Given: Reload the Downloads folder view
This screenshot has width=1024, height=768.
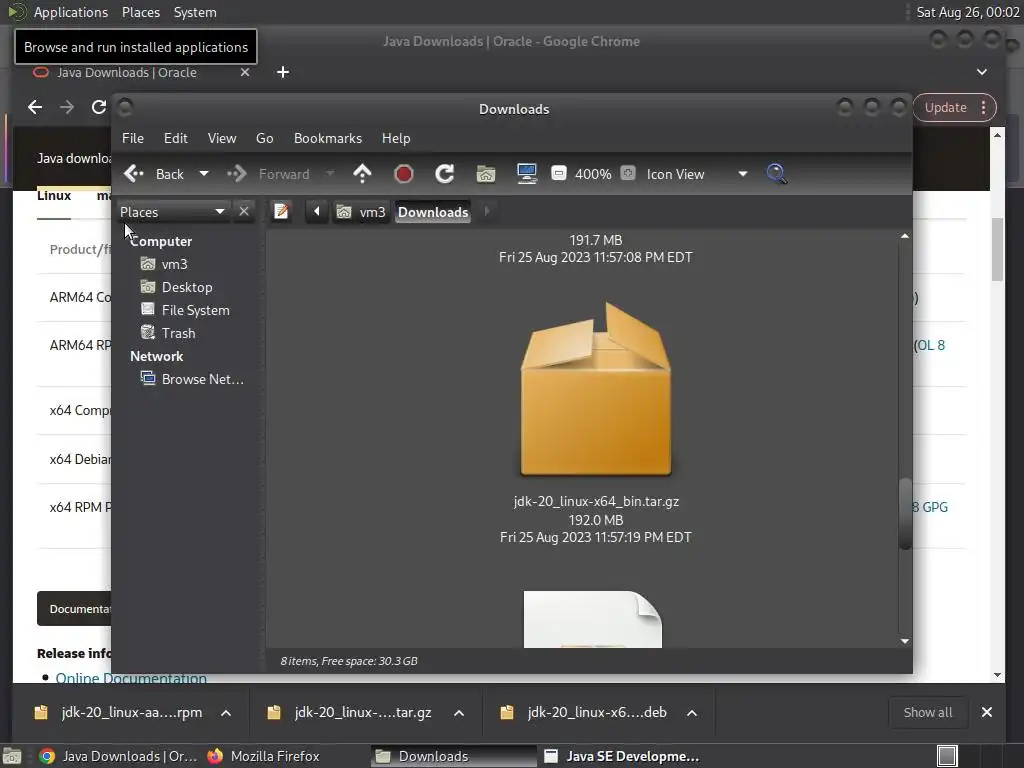Looking at the screenshot, I should pyautogui.click(x=445, y=174).
